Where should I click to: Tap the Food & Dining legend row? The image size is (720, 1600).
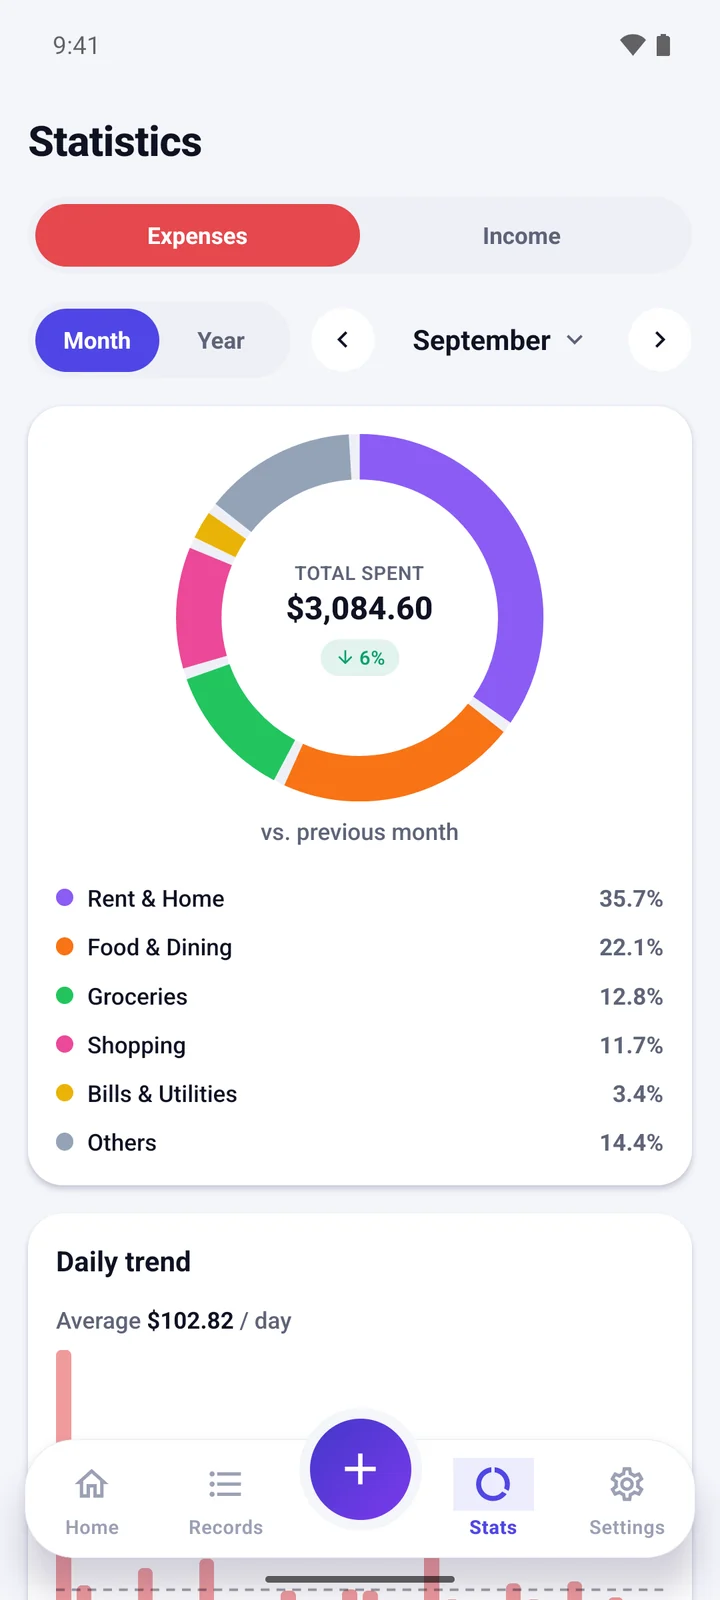click(360, 947)
